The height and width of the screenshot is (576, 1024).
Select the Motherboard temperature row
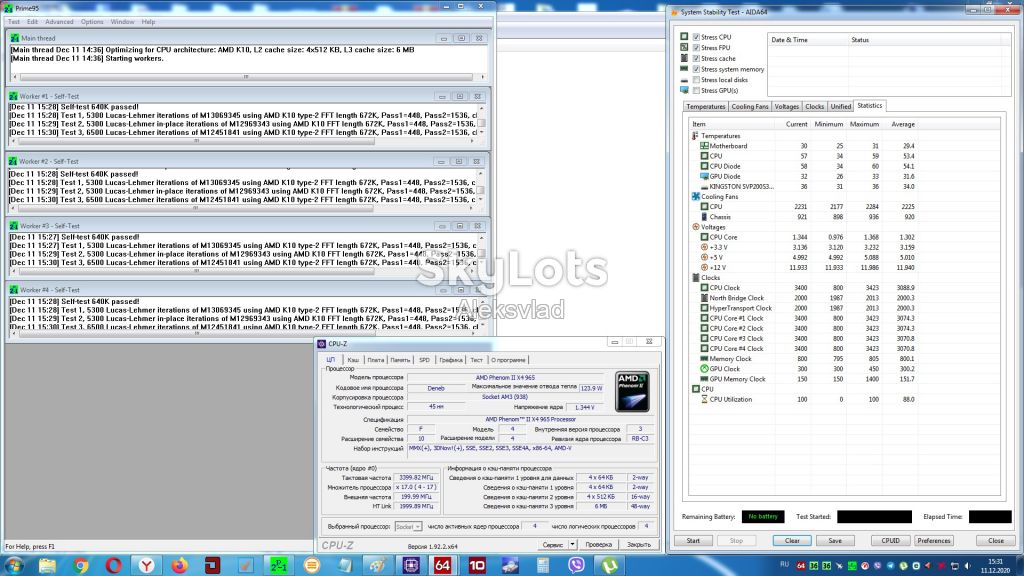(x=803, y=146)
